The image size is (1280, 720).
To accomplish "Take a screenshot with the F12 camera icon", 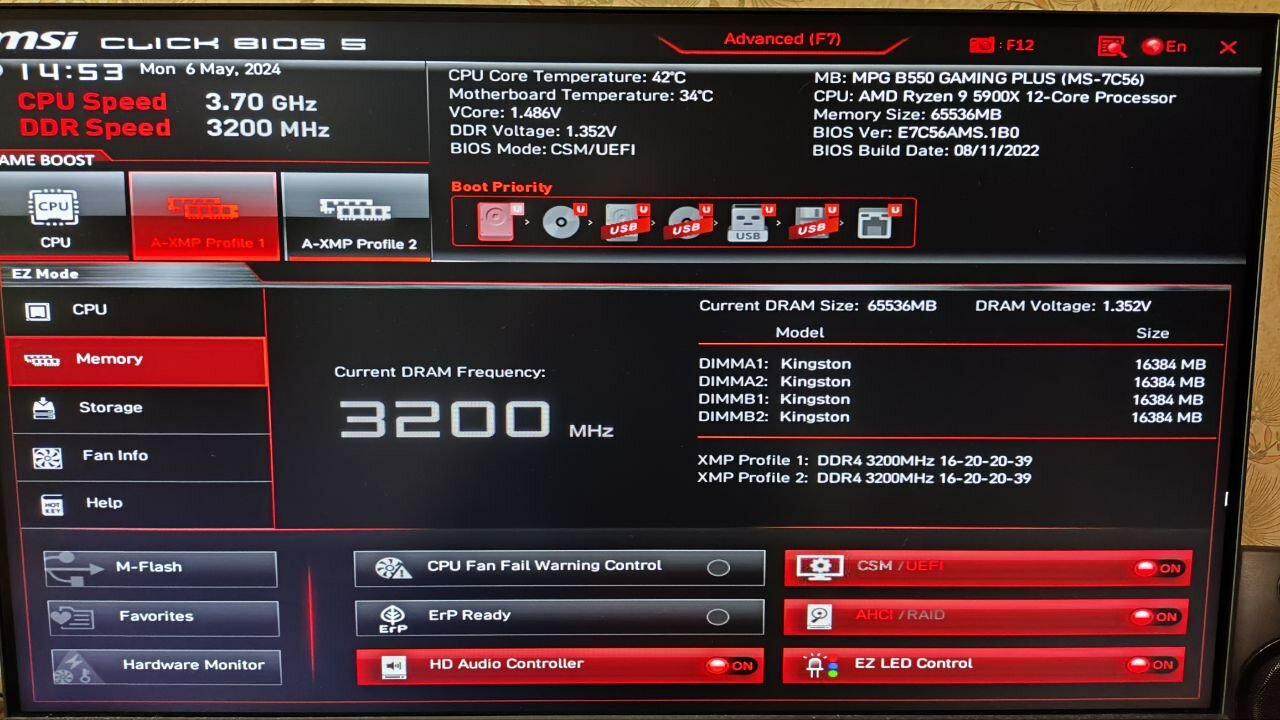I will tap(1002, 45).
